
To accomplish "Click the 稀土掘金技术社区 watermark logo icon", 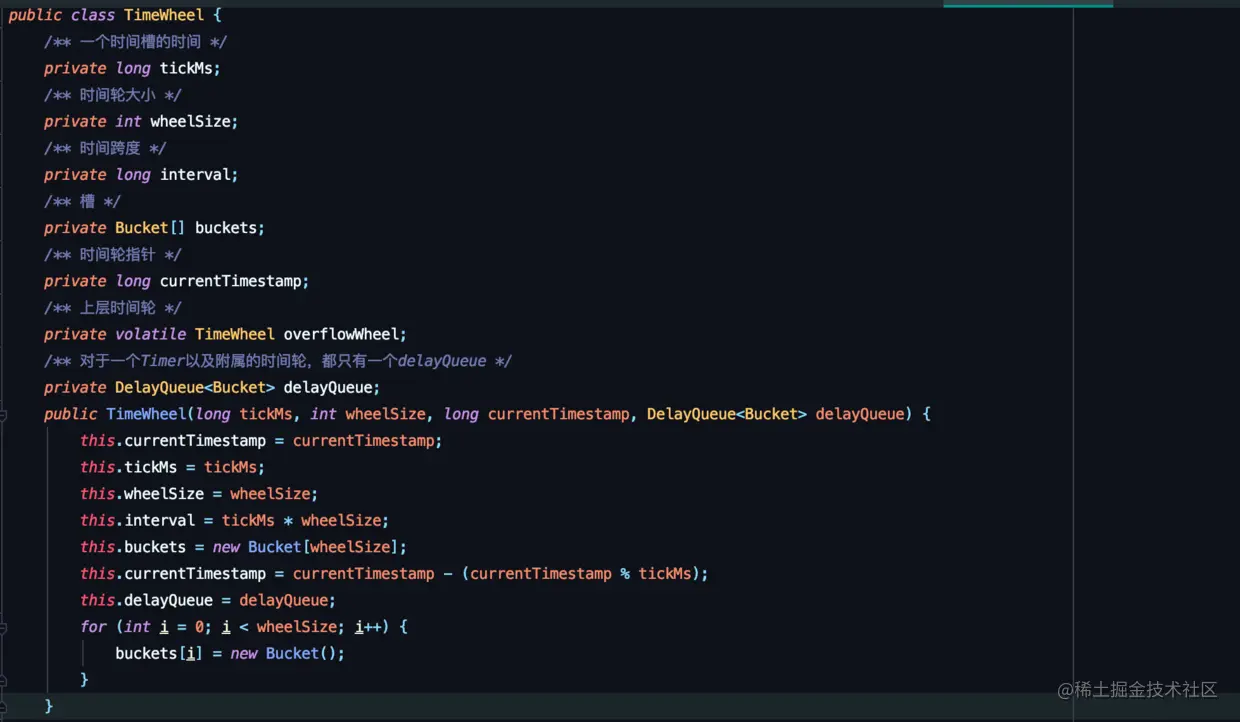I will (x=1066, y=690).
